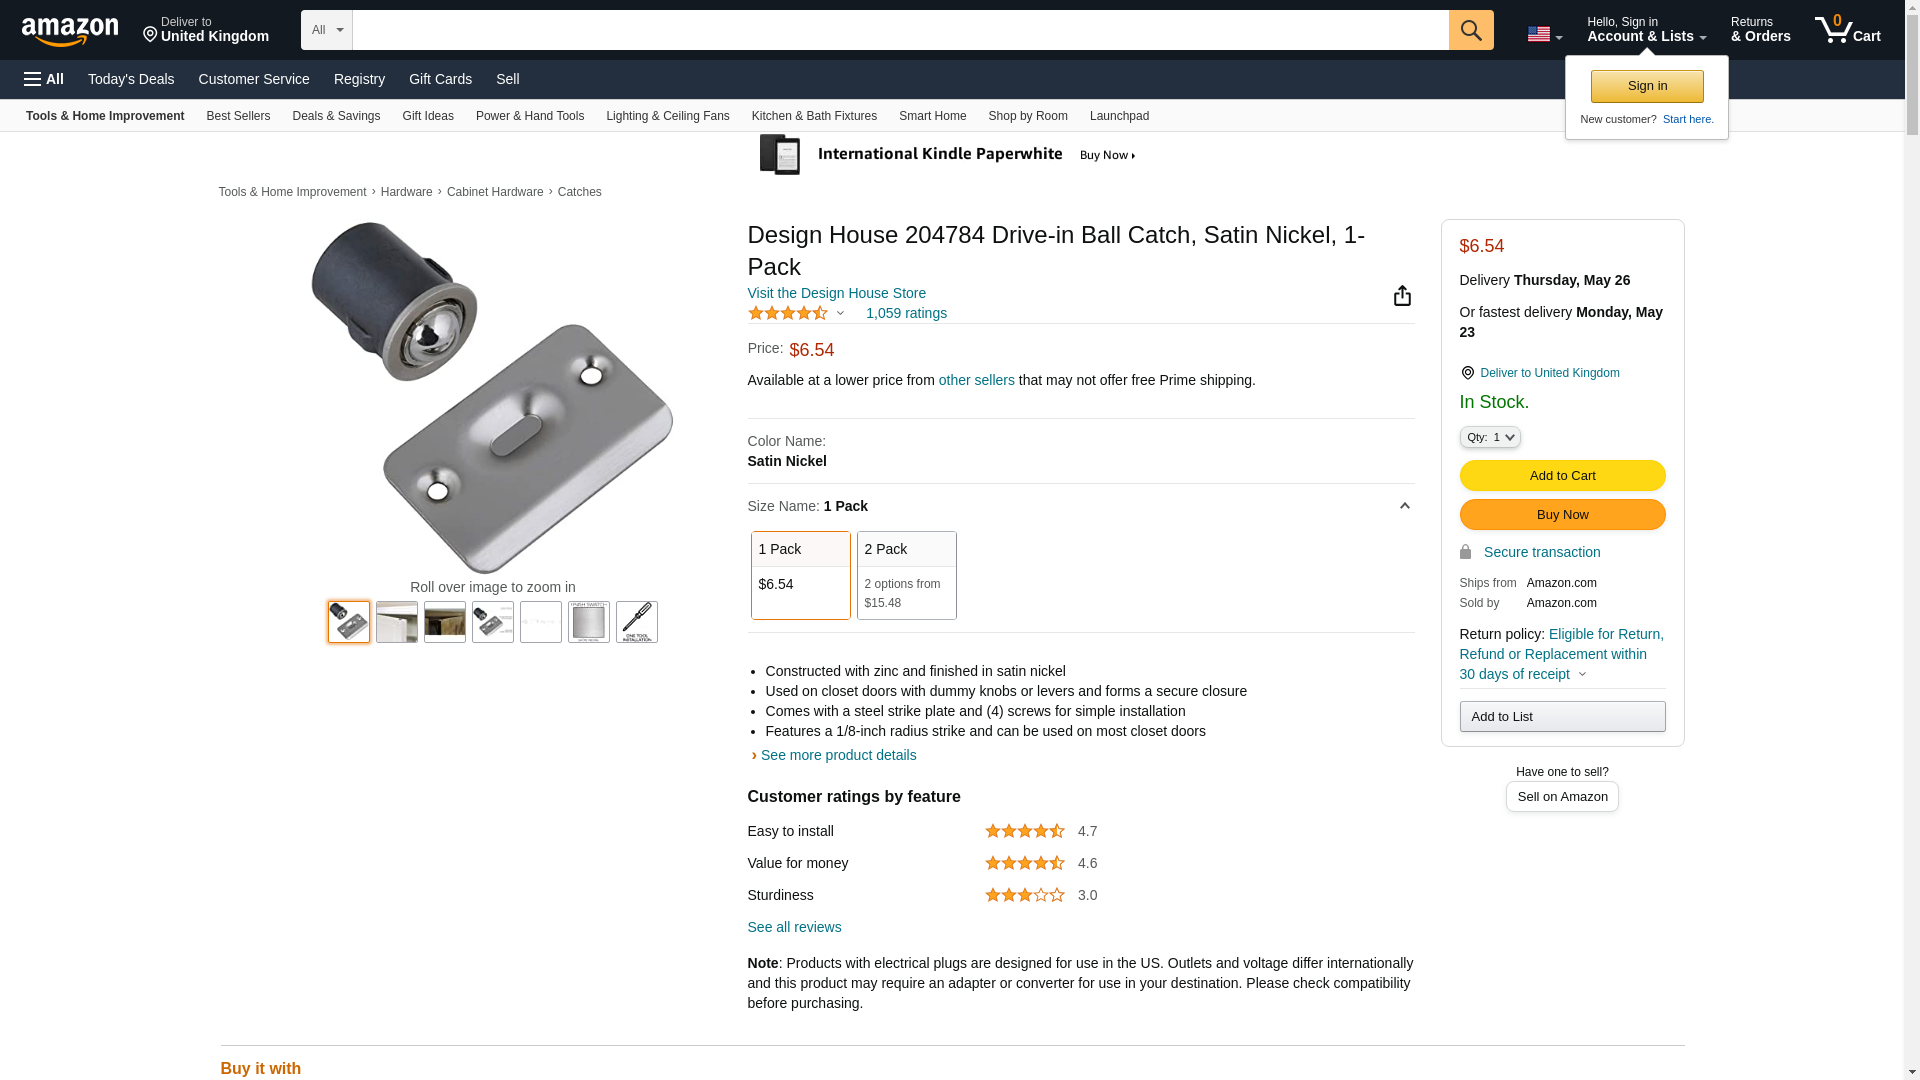Click the Add to Cart button
The height and width of the screenshot is (1080, 1920).
(x=1562, y=476)
